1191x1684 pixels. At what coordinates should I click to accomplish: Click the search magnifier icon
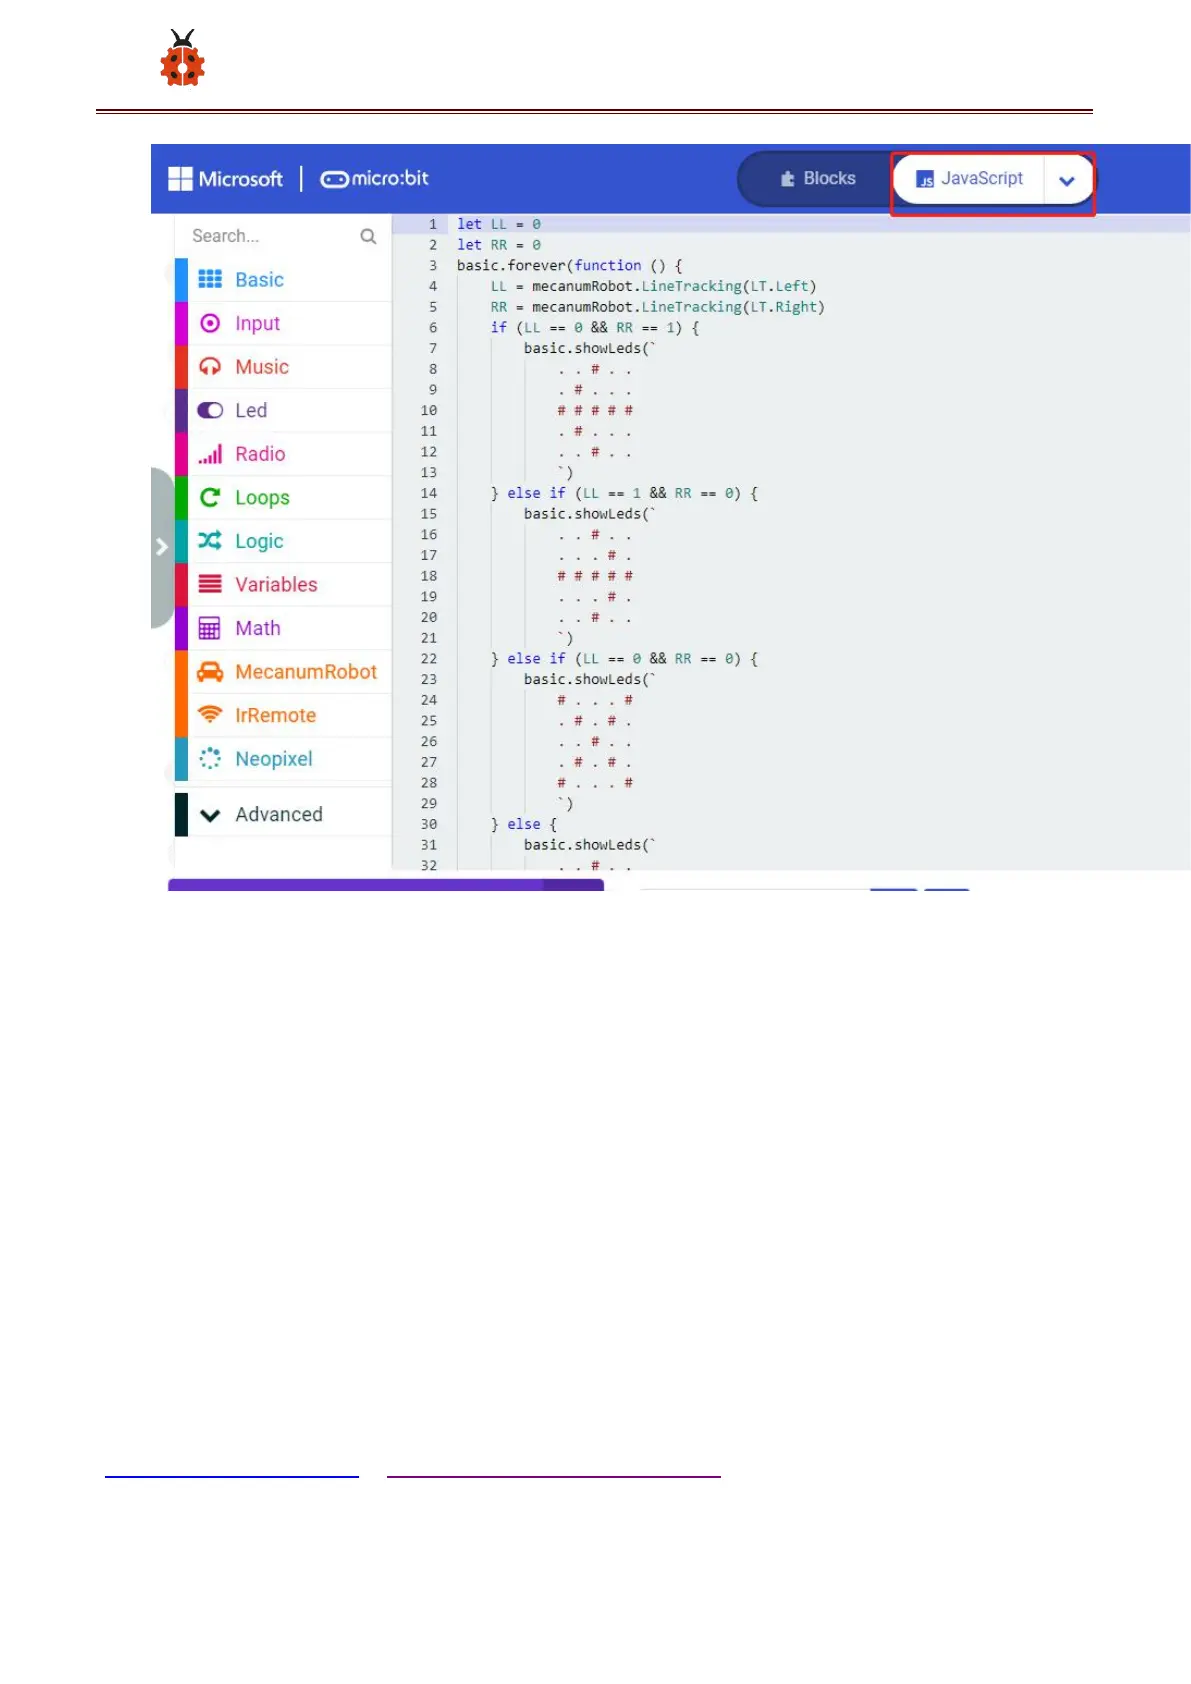368,236
